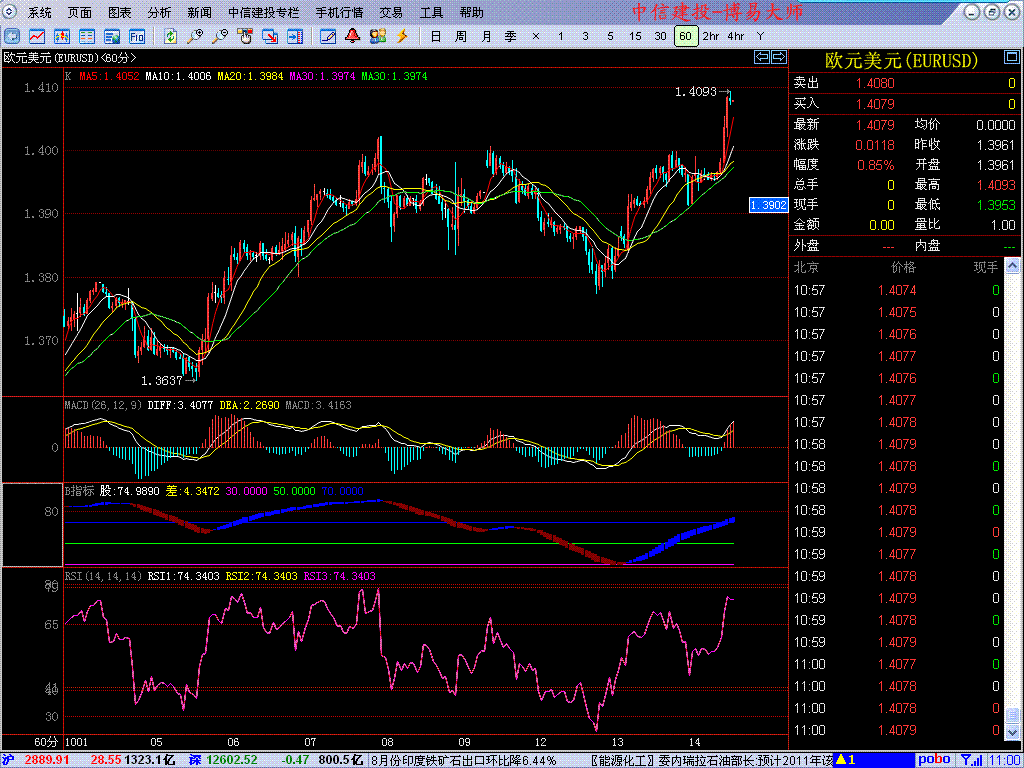
Task: Click tick list scroll up arrow
Action: click(1012, 266)
